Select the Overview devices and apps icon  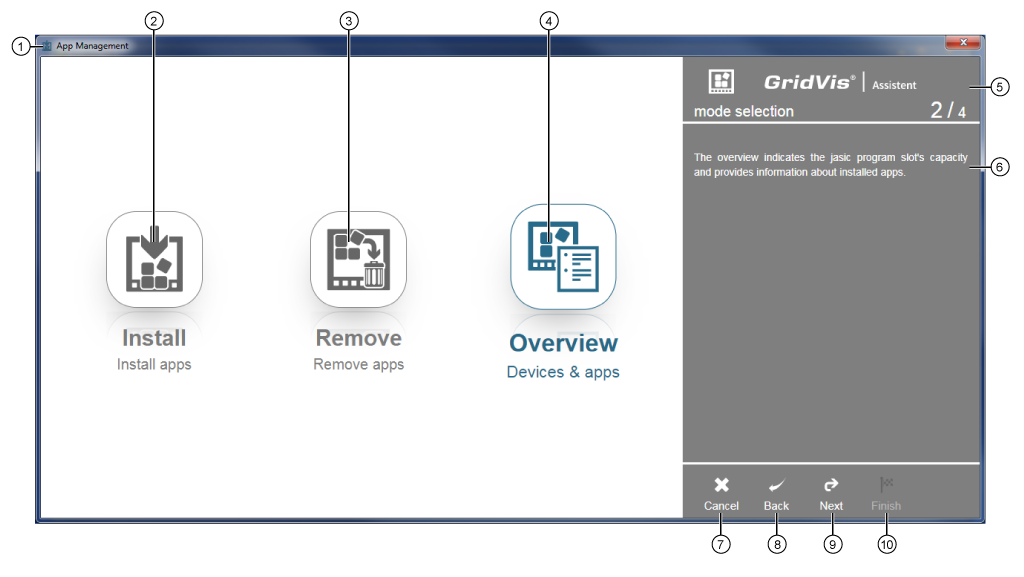(563, 257)
